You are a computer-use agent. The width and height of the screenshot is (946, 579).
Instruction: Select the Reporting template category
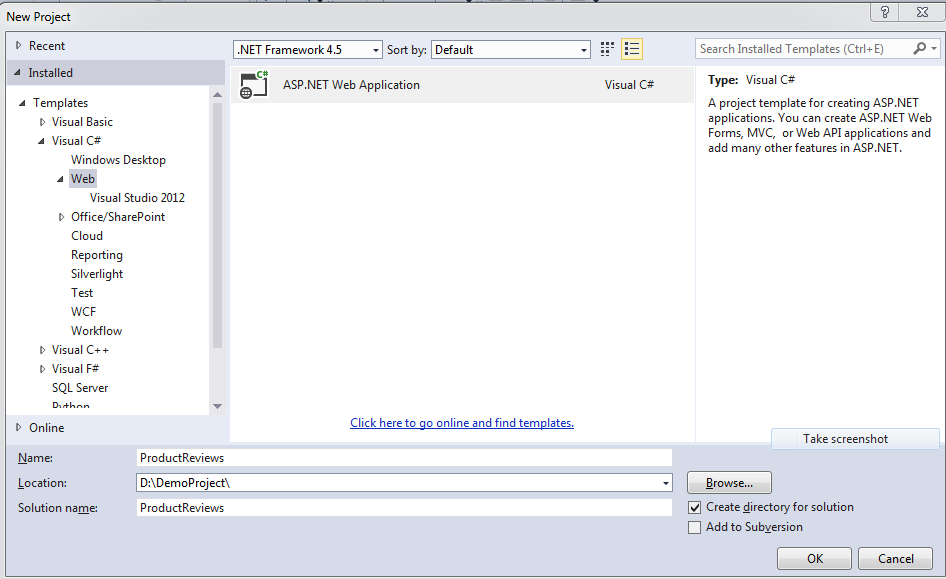[x=97, y=255]
